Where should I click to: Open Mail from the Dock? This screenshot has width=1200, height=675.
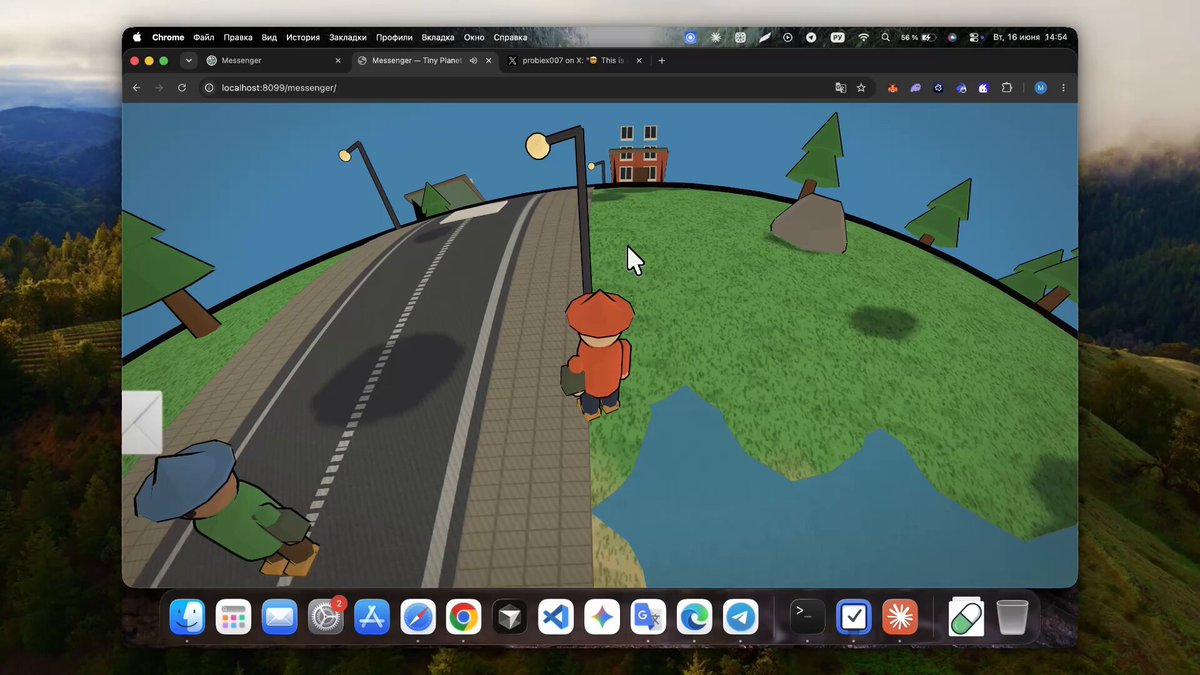tap(279, 618)
